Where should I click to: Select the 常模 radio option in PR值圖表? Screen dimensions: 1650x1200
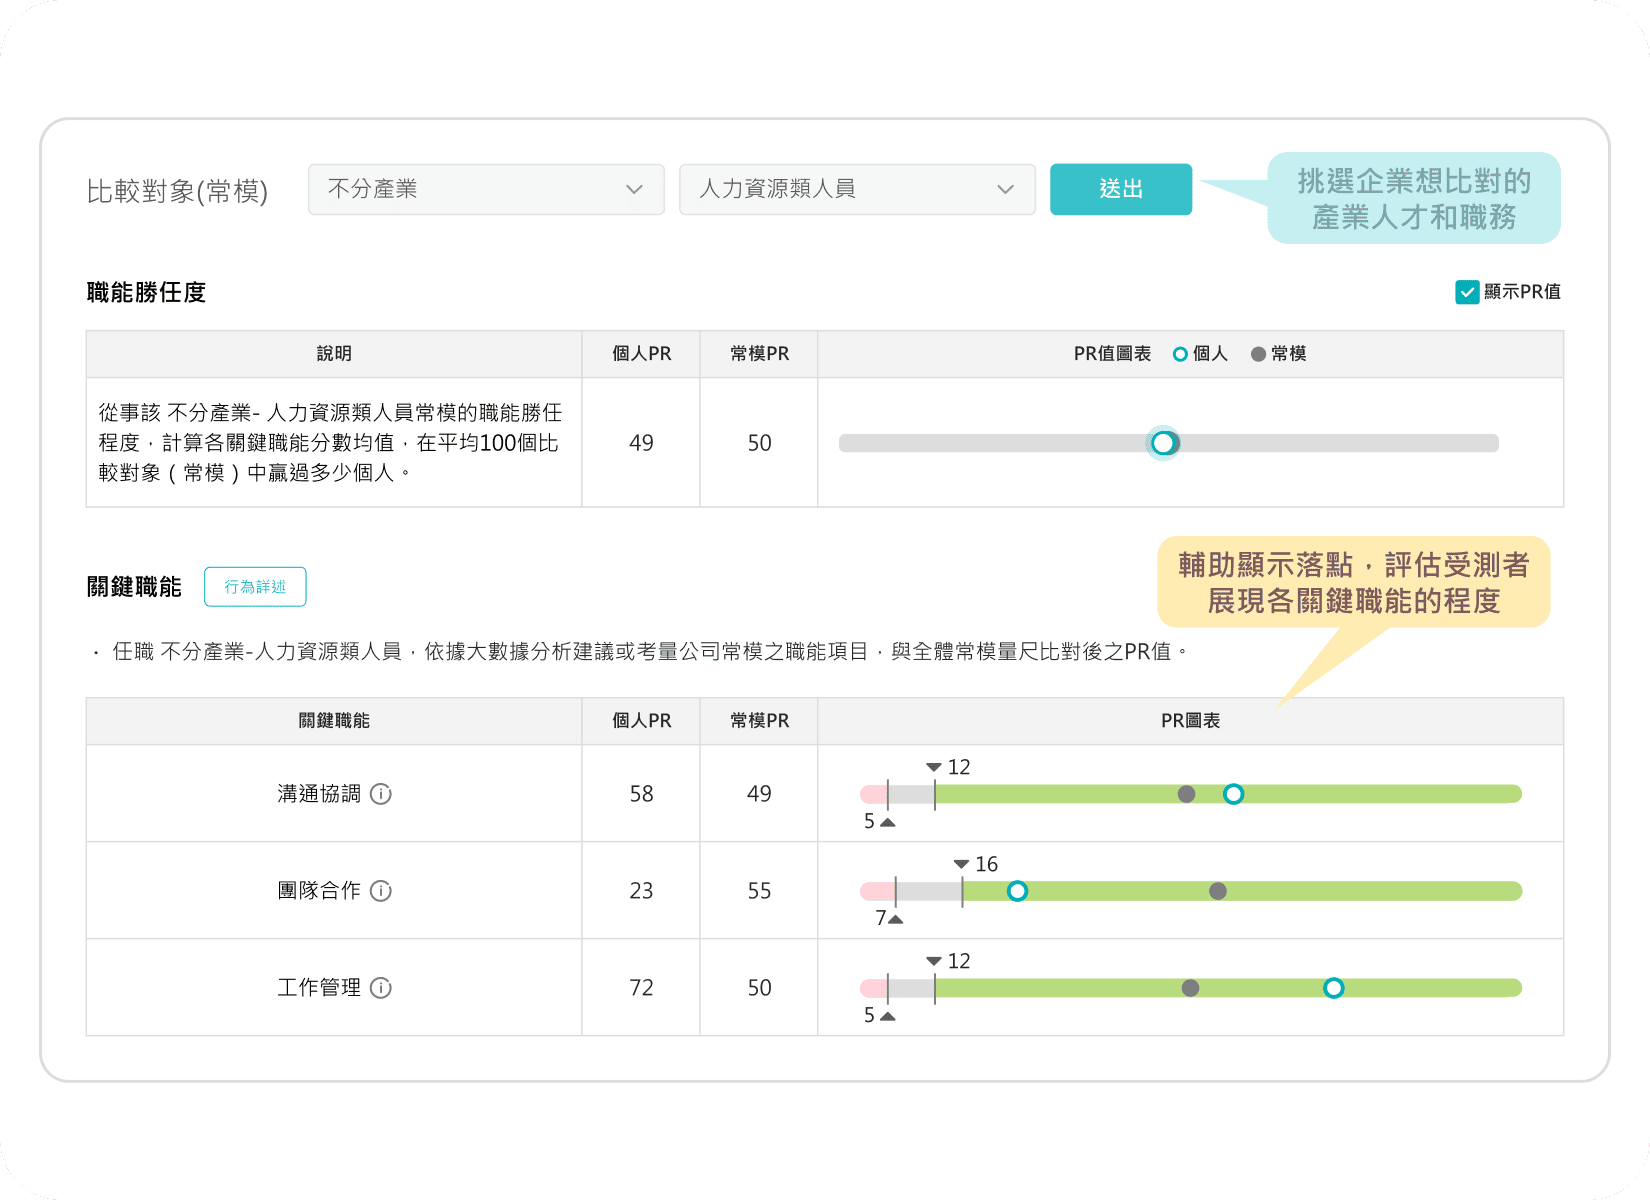1257,353
